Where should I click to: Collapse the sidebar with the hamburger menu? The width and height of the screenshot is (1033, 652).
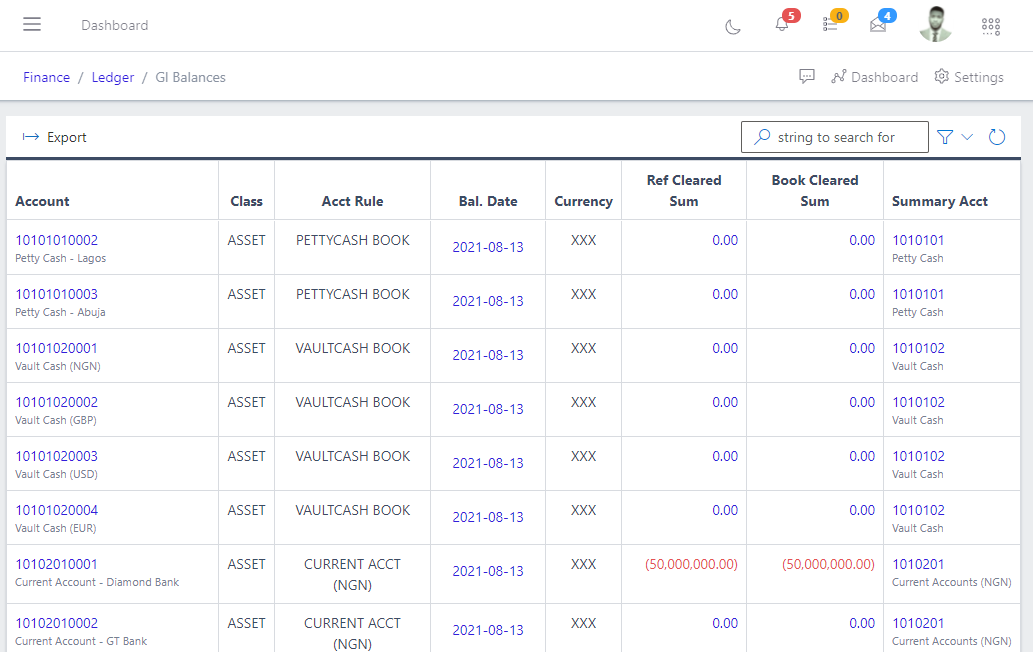(x=33, y=25)
